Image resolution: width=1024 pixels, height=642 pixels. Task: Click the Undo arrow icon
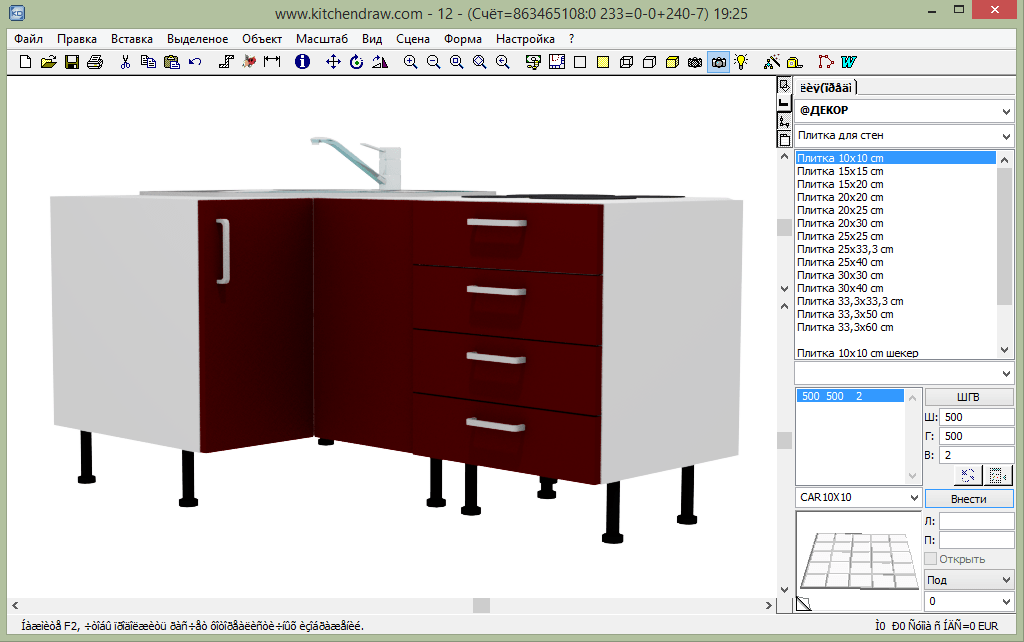[x=195, y=62]
